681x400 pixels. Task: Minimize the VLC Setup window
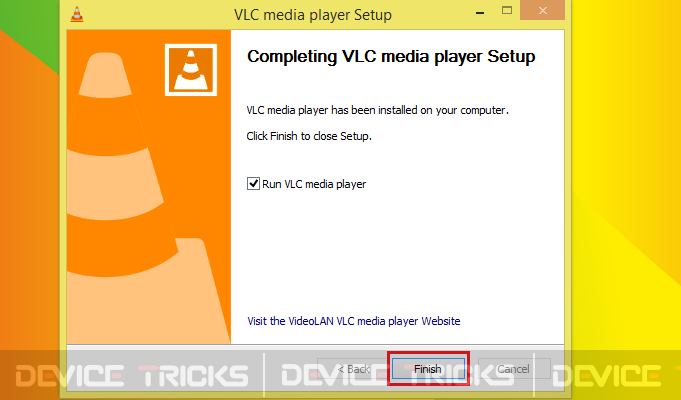point(480,13)
